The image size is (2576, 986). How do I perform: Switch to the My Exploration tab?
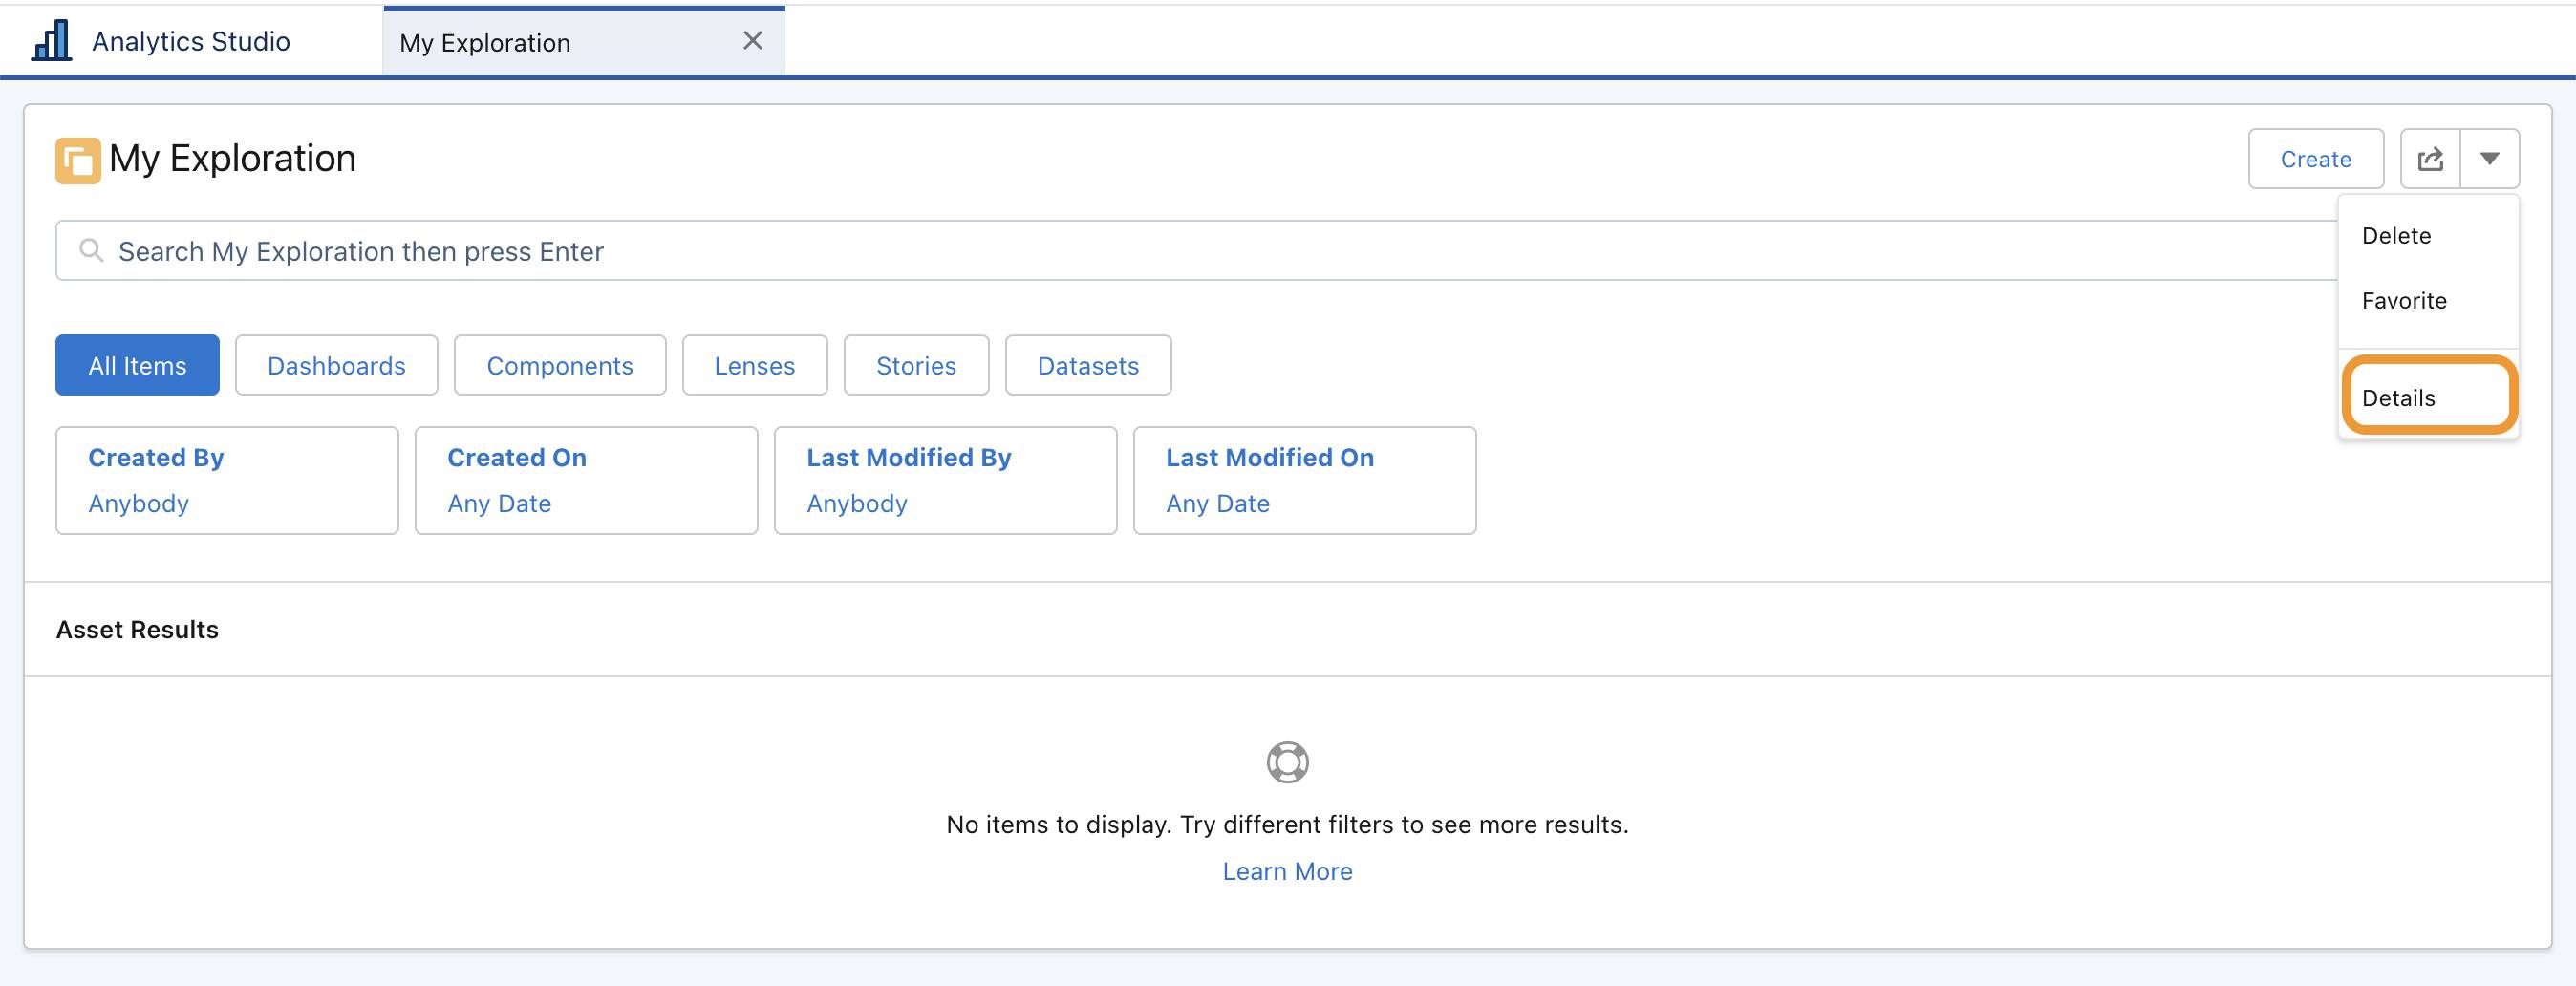coord(485,42)
